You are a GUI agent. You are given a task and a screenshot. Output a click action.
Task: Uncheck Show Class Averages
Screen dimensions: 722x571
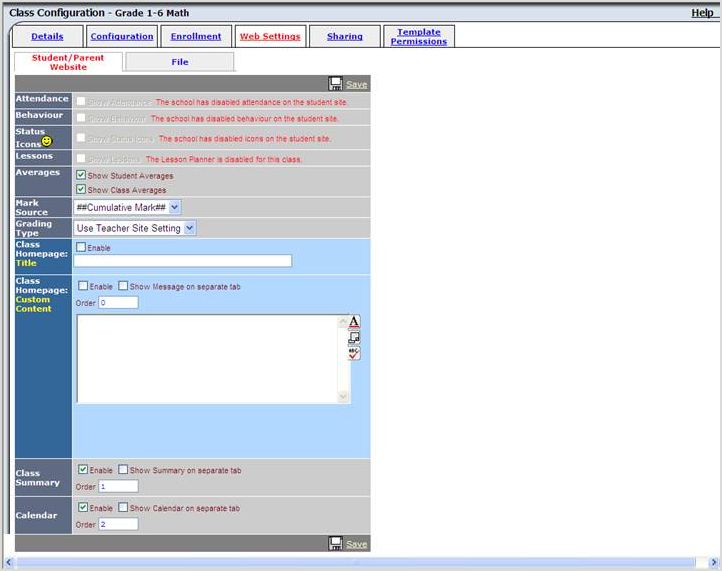point(81,189)
